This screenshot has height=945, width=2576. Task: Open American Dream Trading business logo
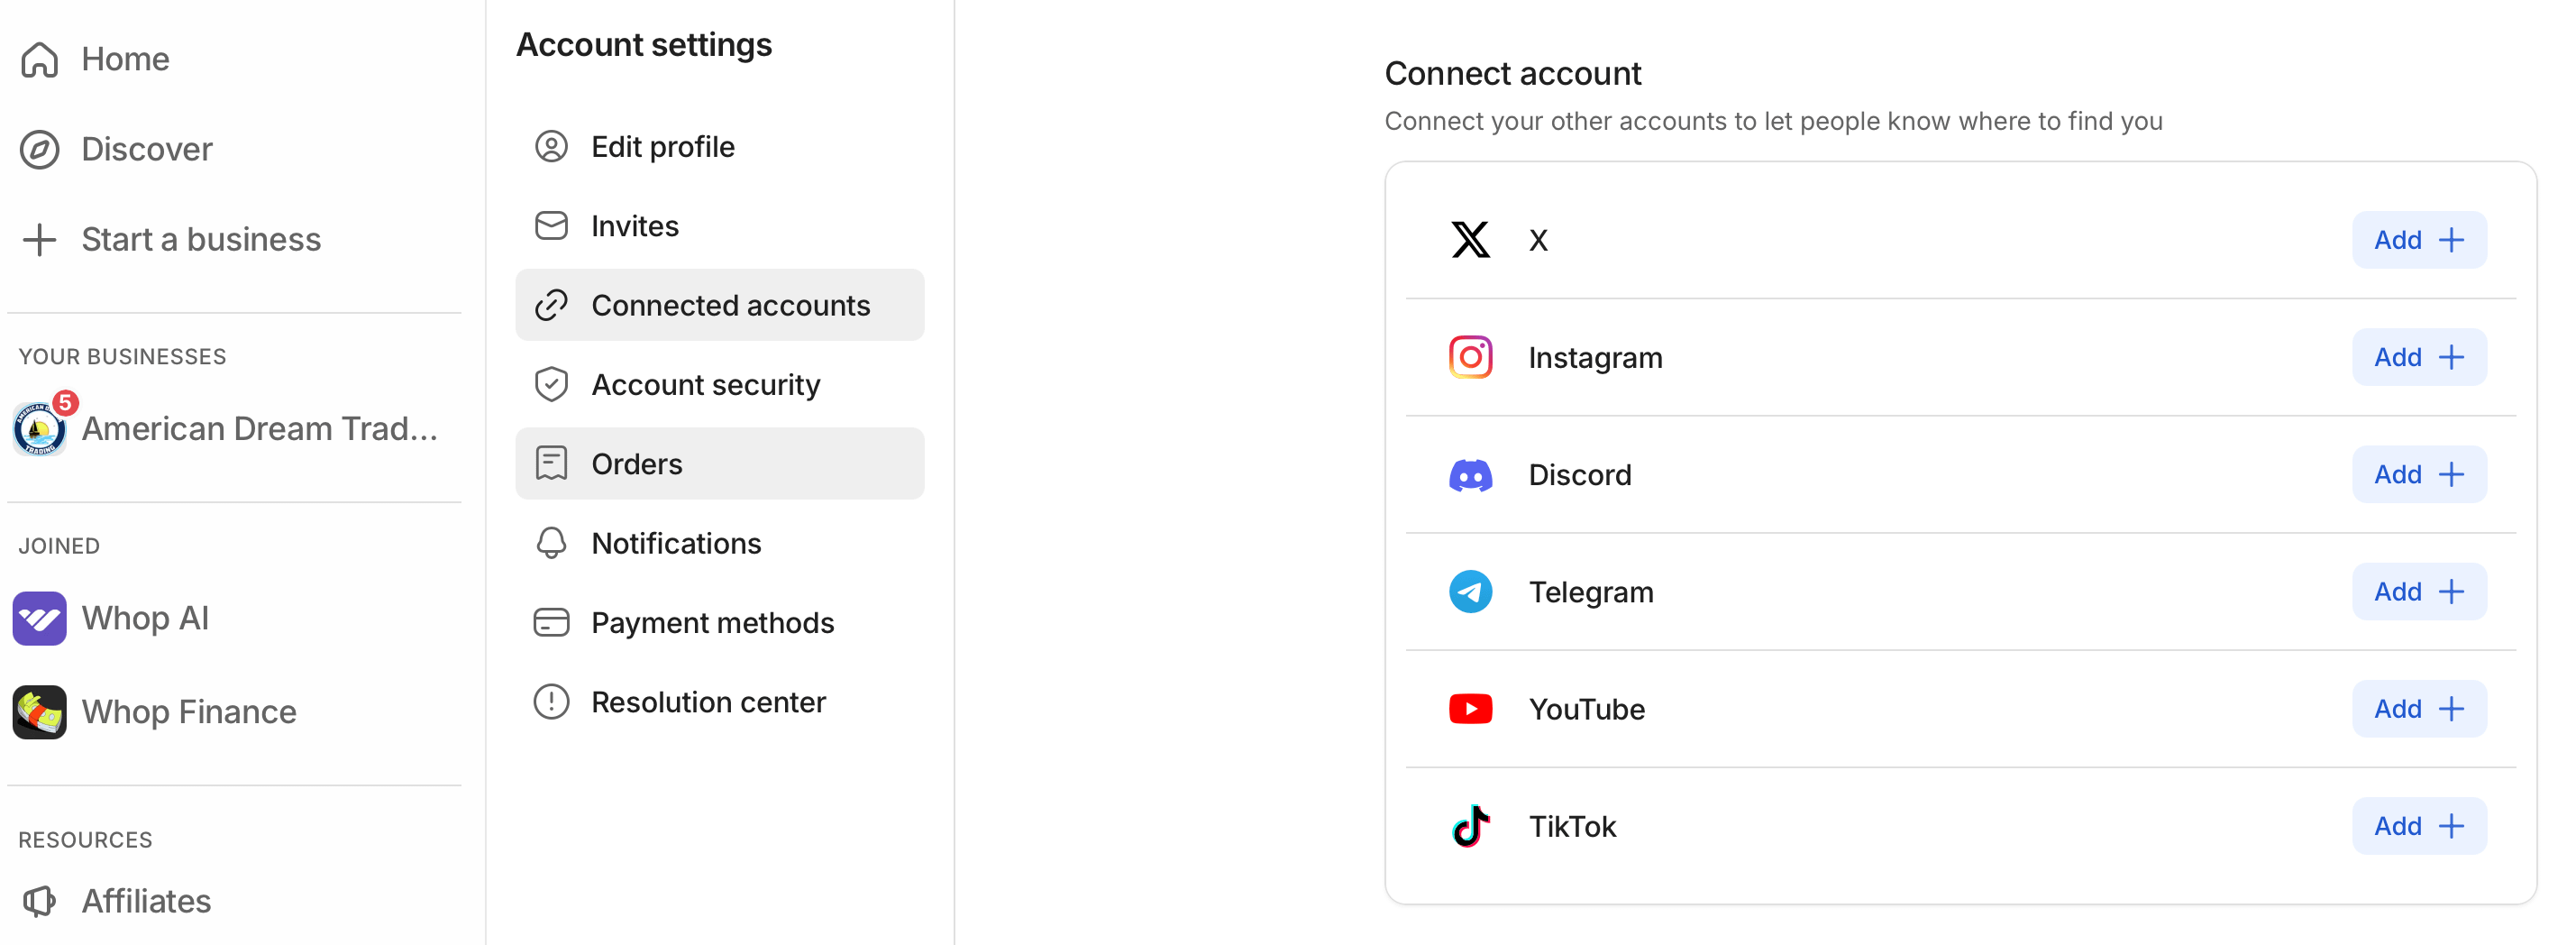[x=40, y=430]
